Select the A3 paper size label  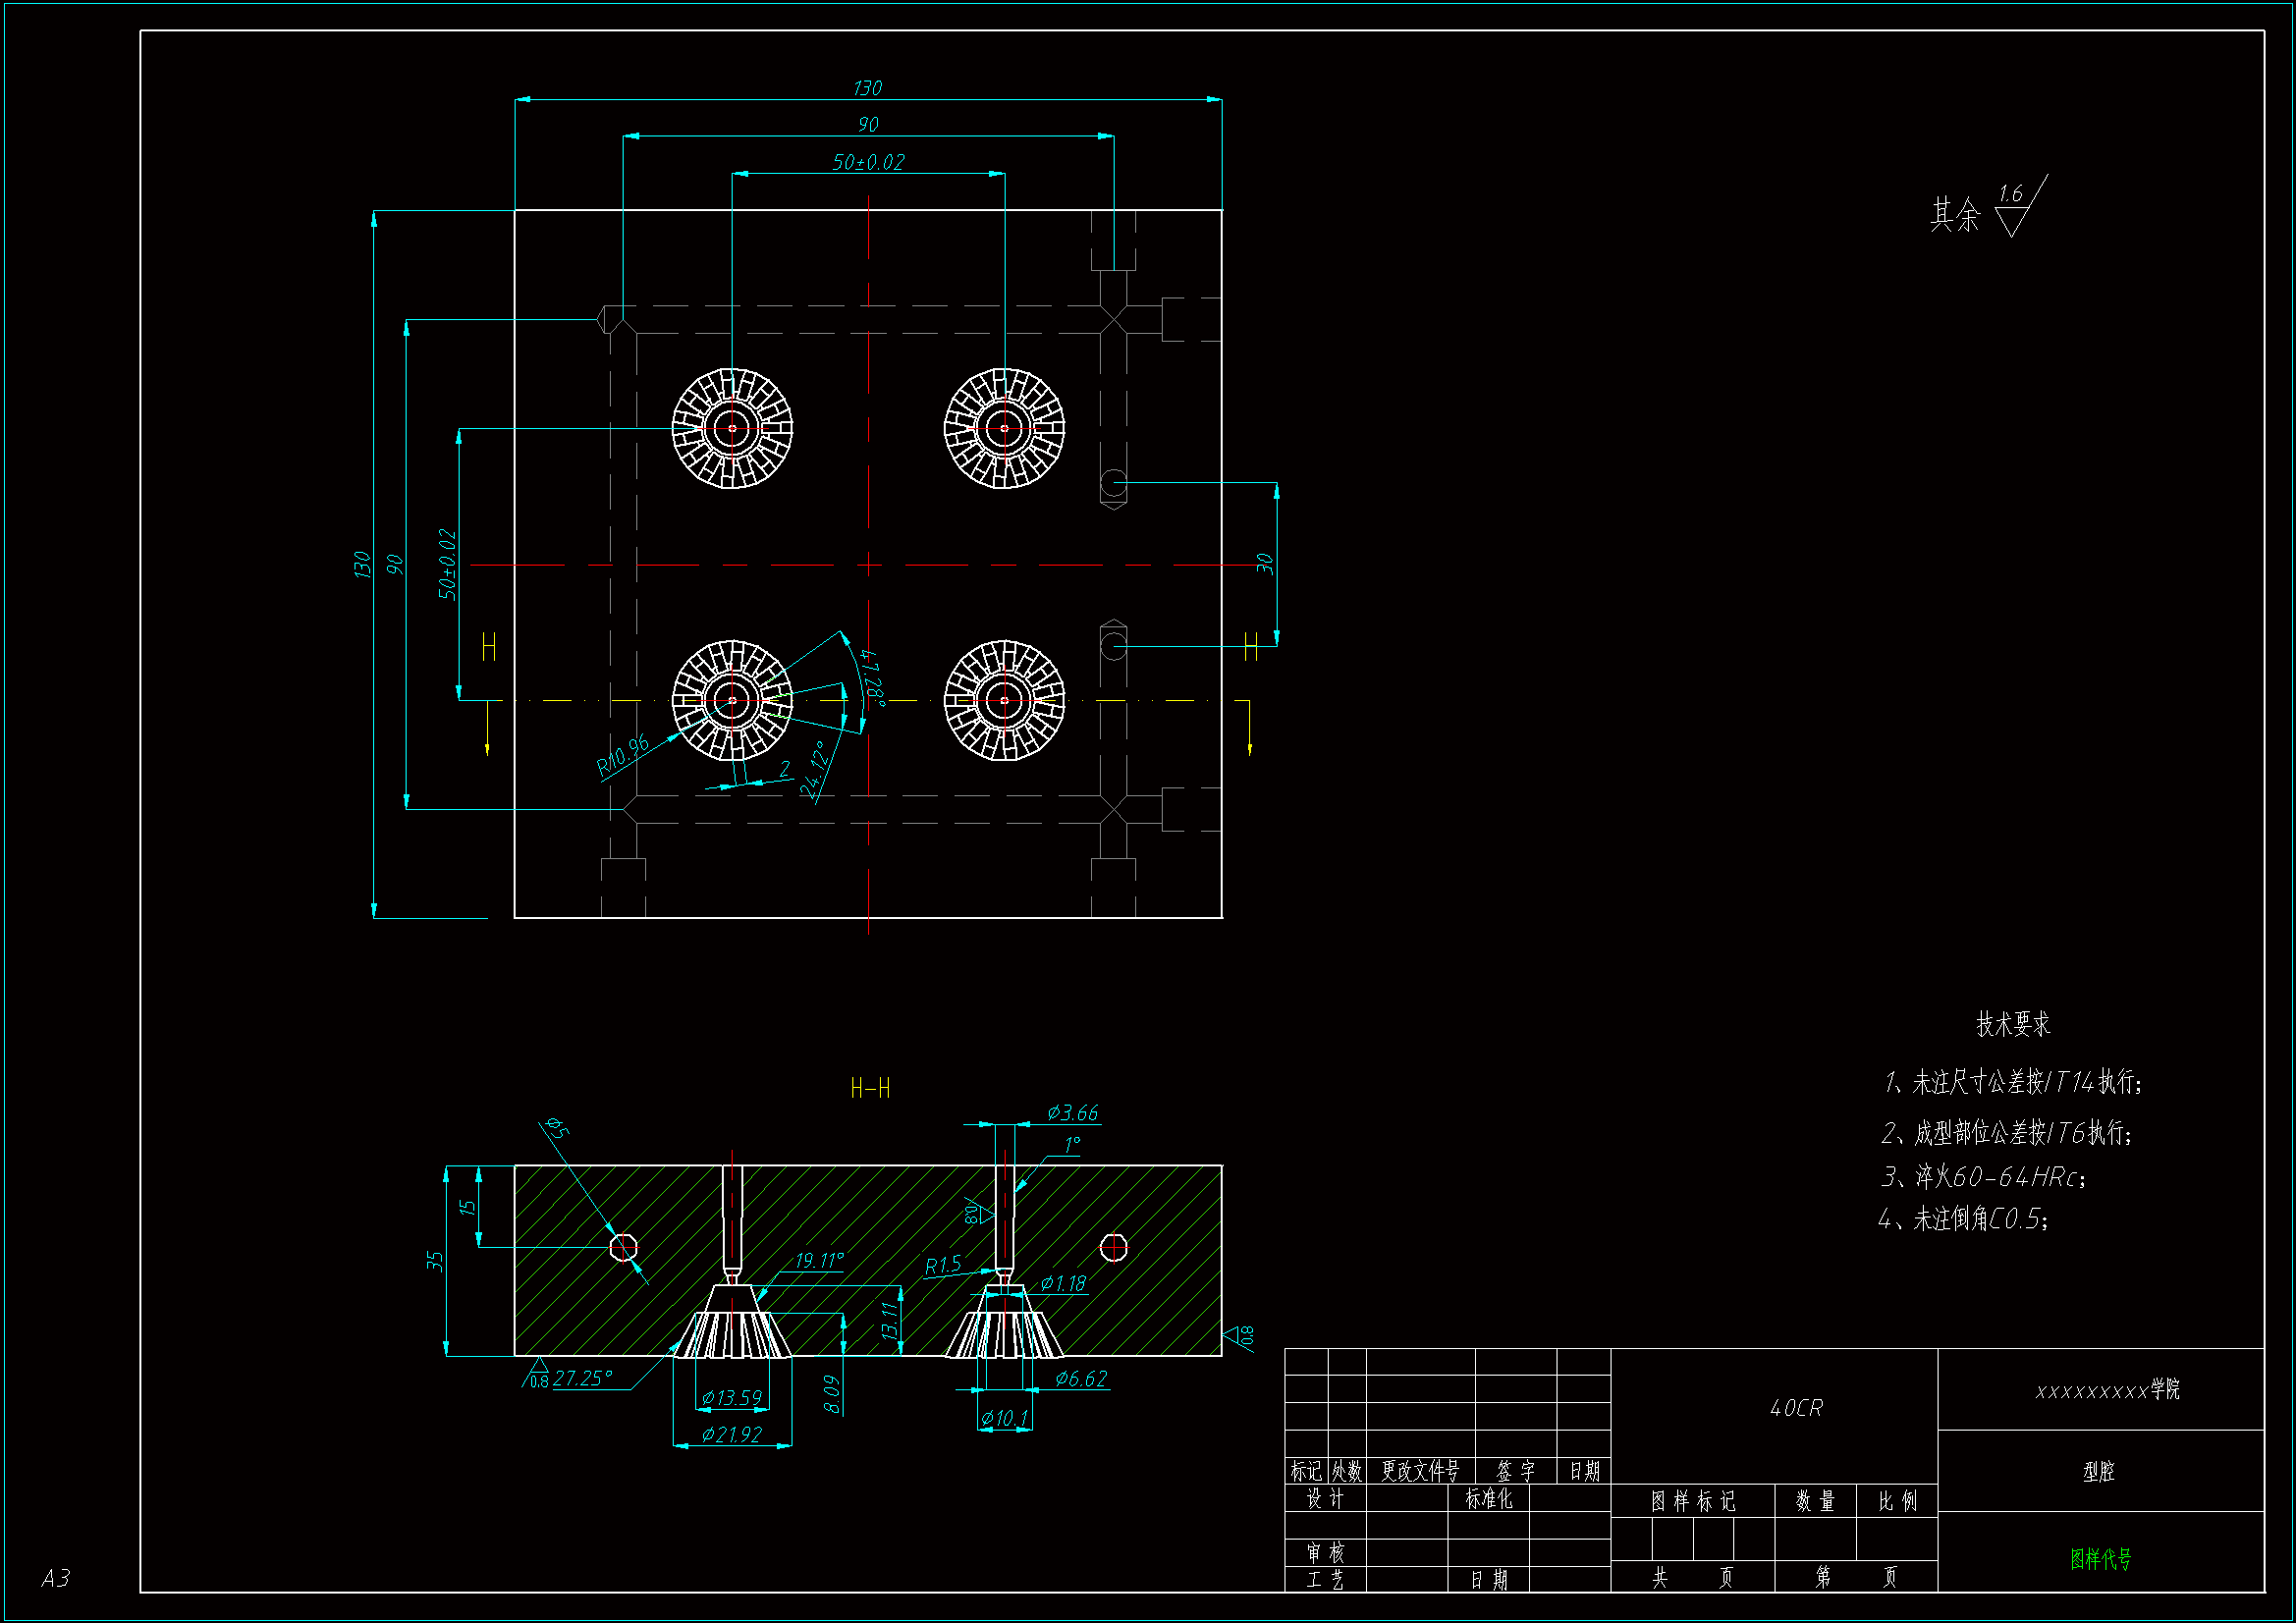pyautogui.click(x=56, y=1578)
